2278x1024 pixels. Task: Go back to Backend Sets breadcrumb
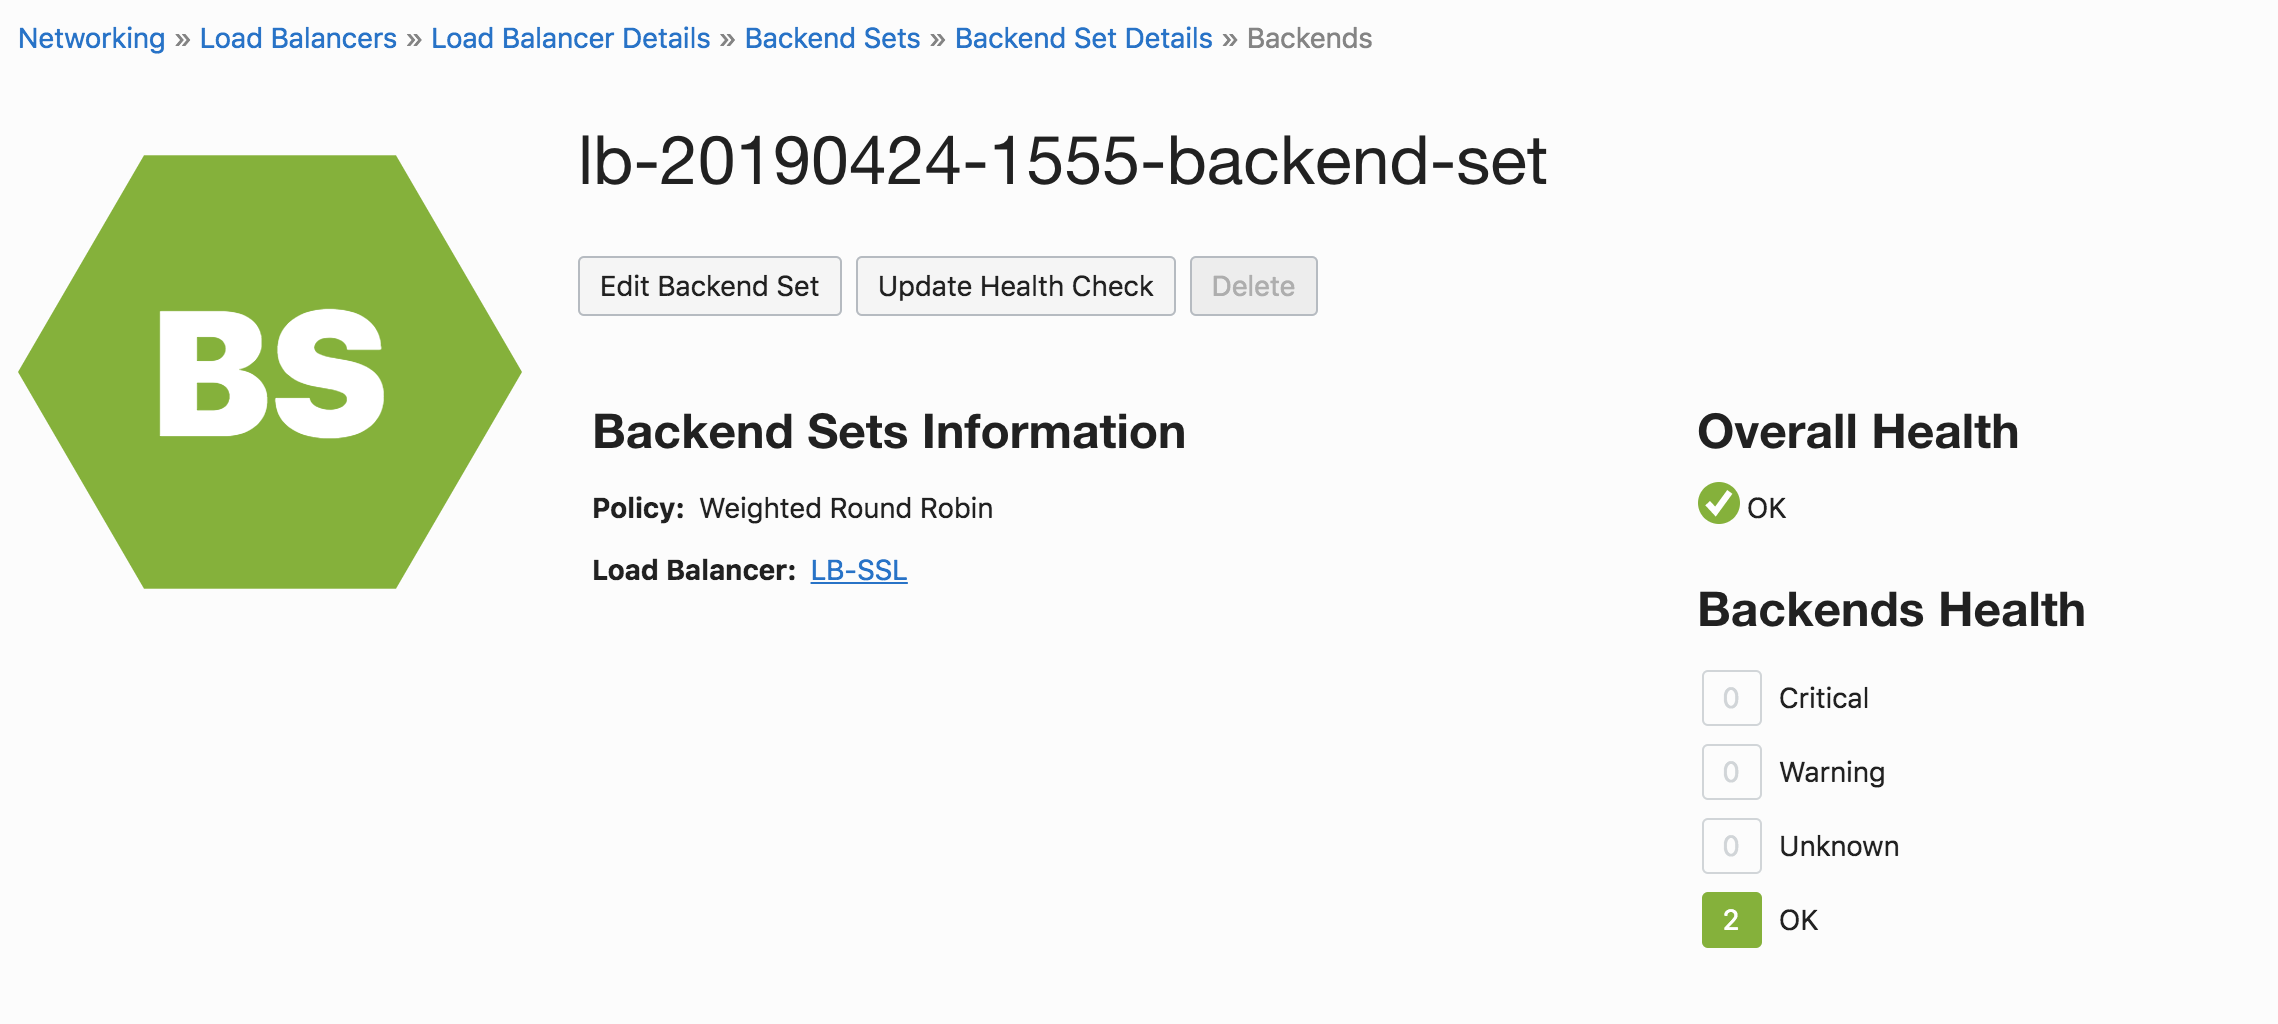[832, 38]
